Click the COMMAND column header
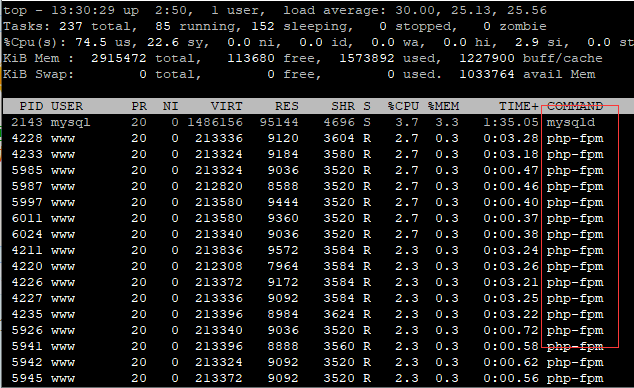 [x=575, y=106]
